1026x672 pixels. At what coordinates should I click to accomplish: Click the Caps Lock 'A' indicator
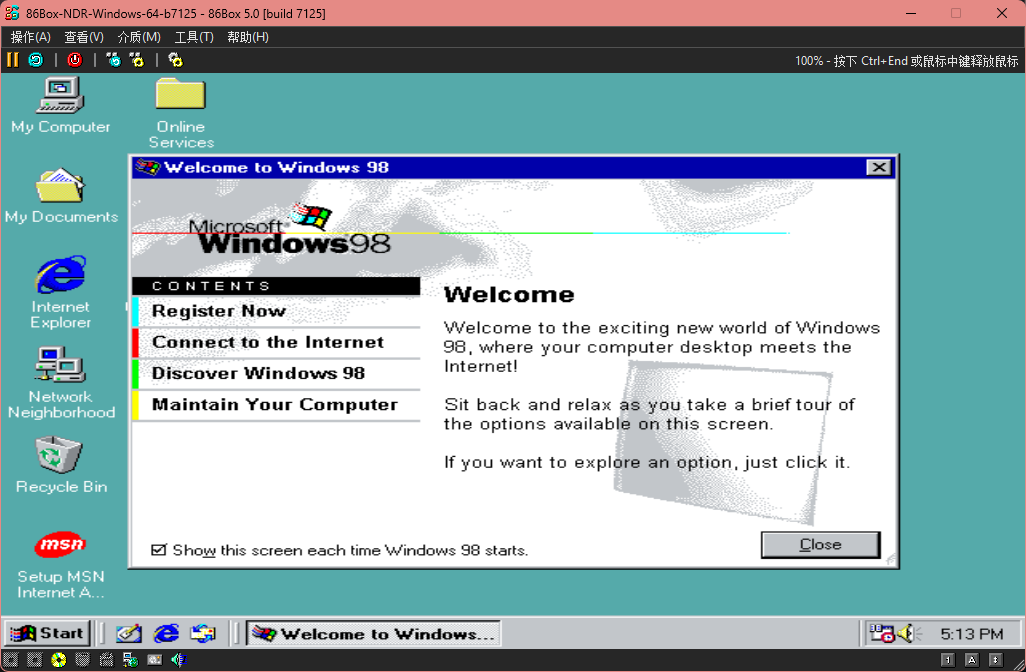coord(972,660)
